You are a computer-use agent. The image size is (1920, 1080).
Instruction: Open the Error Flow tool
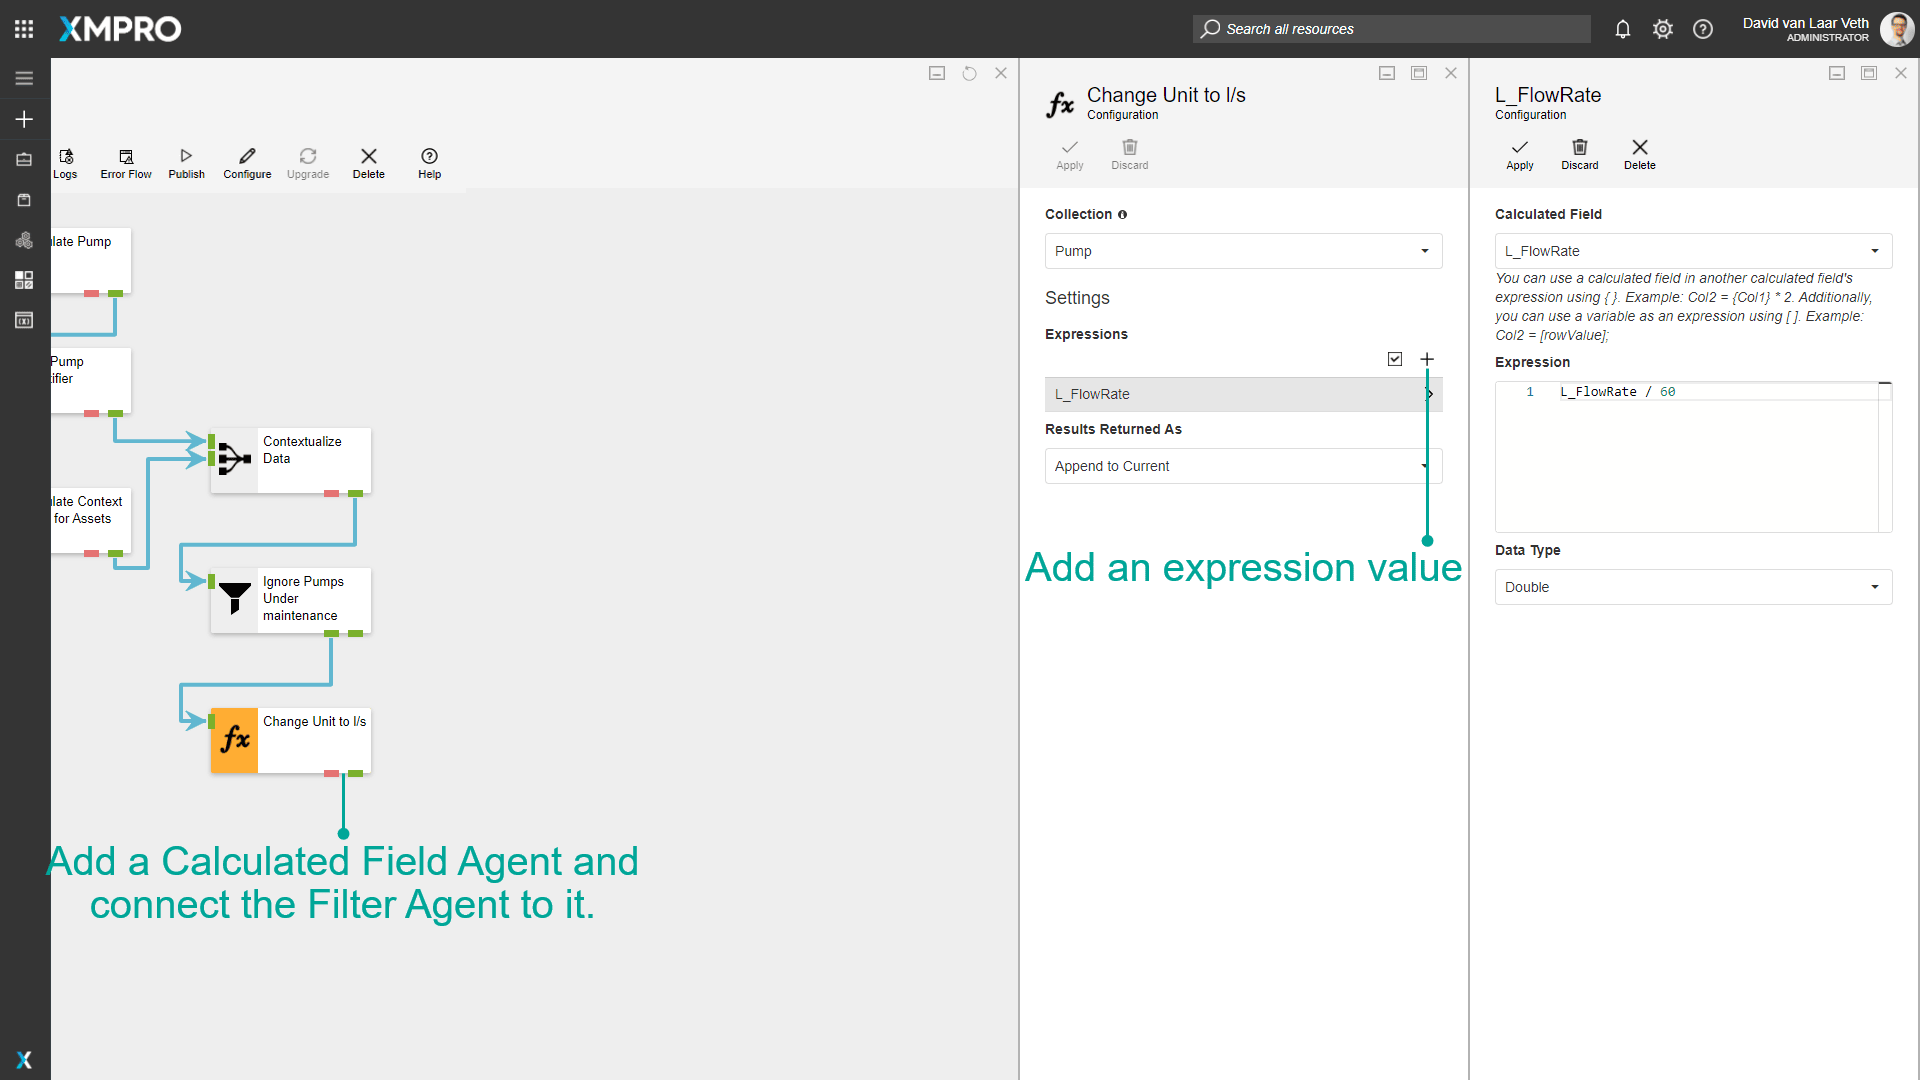point(126,163)
